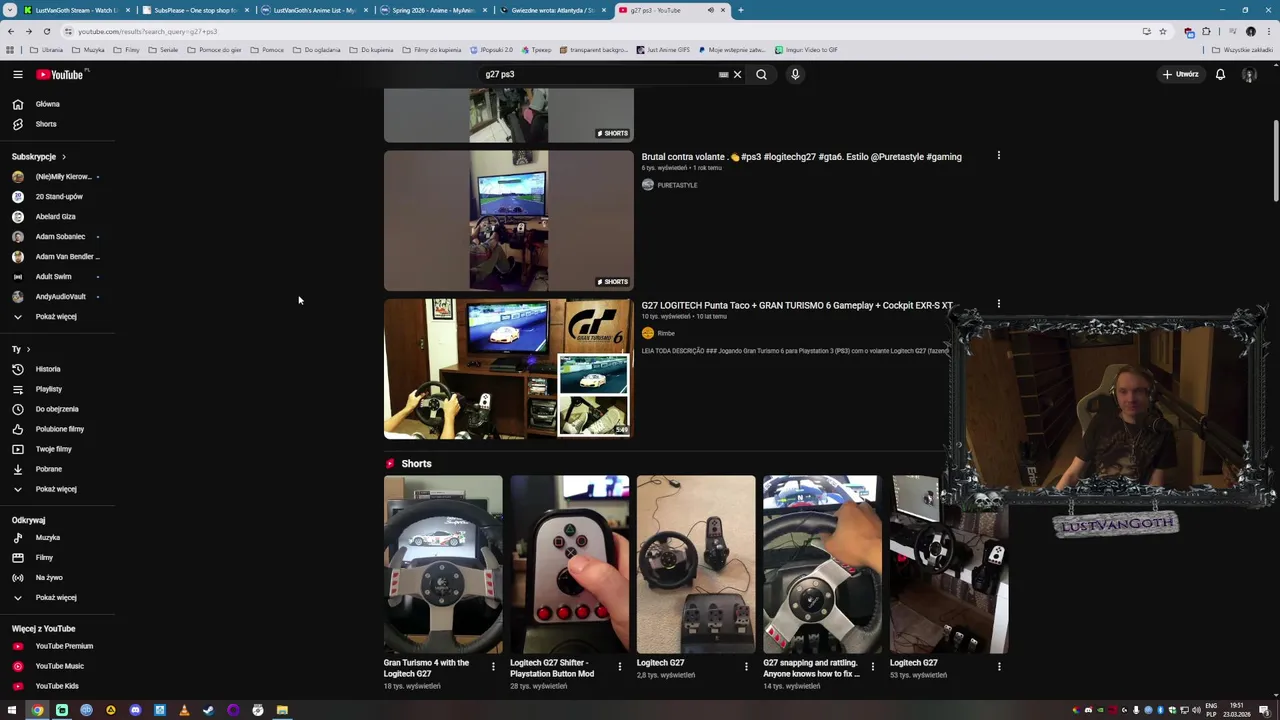This screenshot has height=720, width=1280.
Task: Open YouTube notifications bell
Action: coord(1220,74)
